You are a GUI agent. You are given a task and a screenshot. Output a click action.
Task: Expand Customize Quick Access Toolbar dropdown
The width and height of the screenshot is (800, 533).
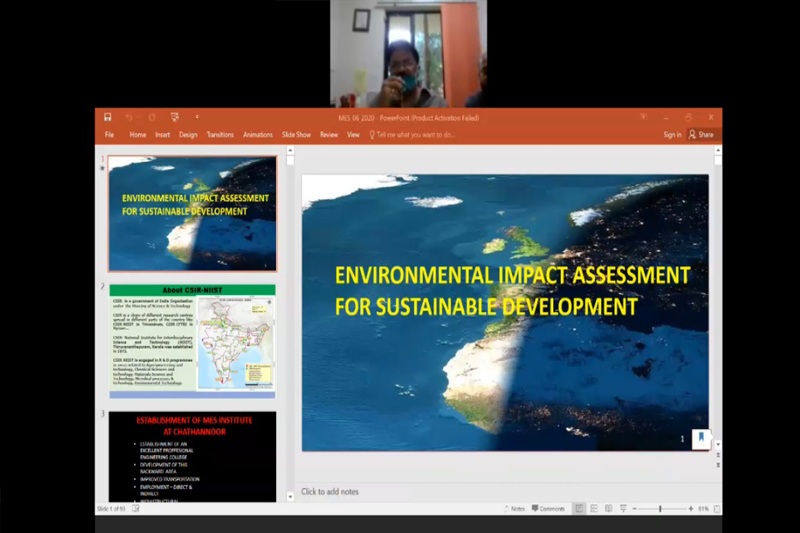pos(197,118)
